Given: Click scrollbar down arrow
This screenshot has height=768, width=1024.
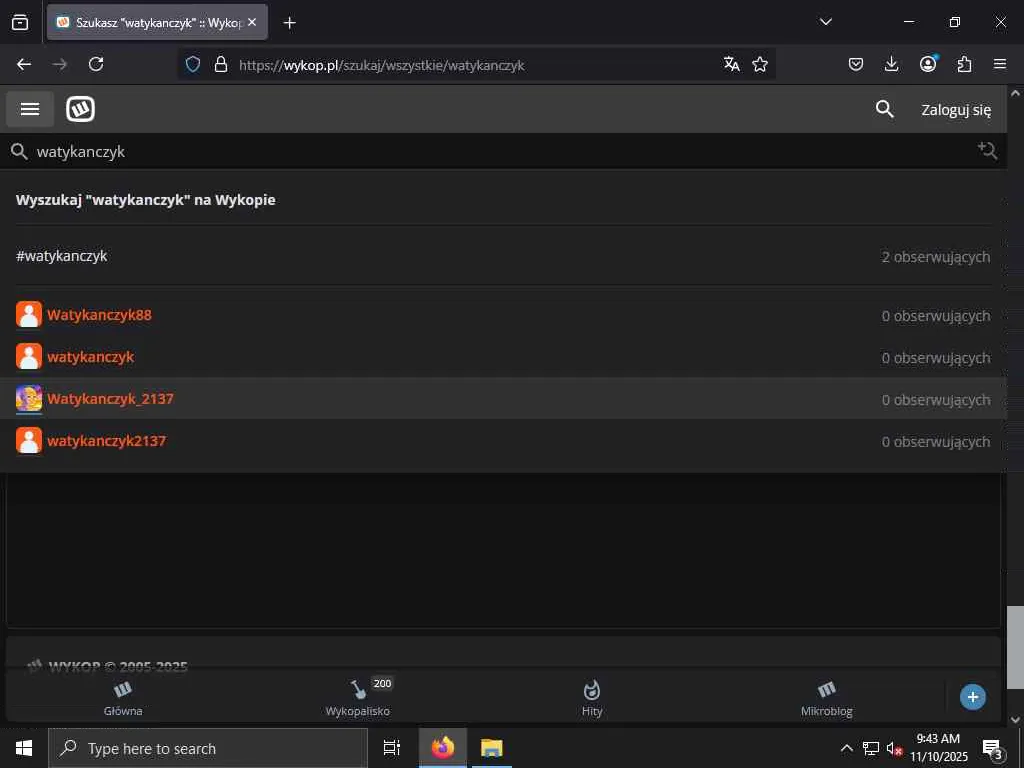Looking at the screenshot, I should click(1015, 719).
